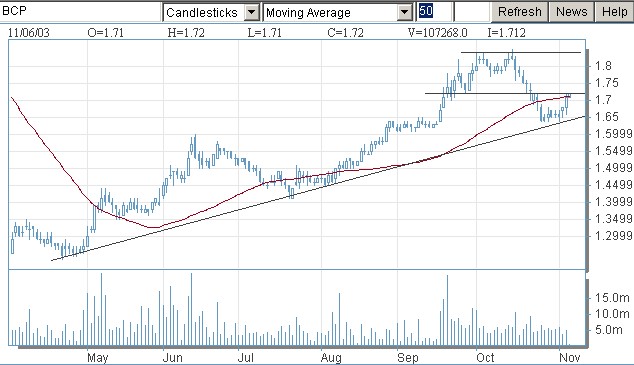
Task: Click the 5.0m volume axis label
Action: click(609, 330)
